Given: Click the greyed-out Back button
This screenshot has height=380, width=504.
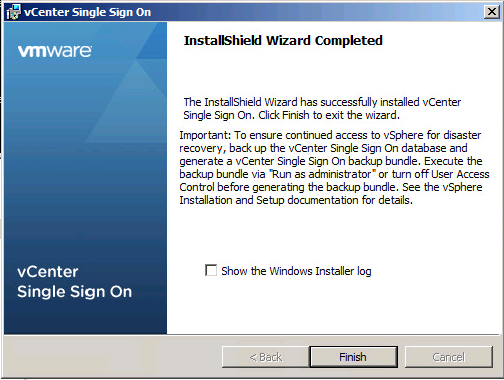Looking at the screenshot, I should coord(266,357).
